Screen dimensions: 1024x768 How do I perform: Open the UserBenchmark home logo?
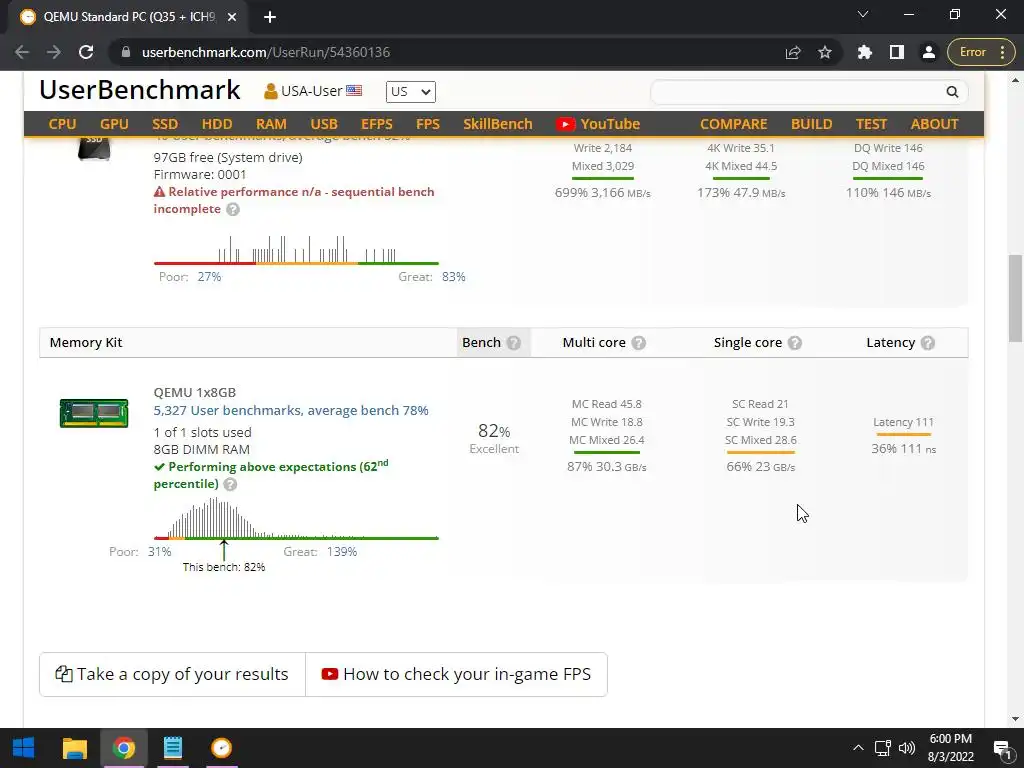pos(140,90)
